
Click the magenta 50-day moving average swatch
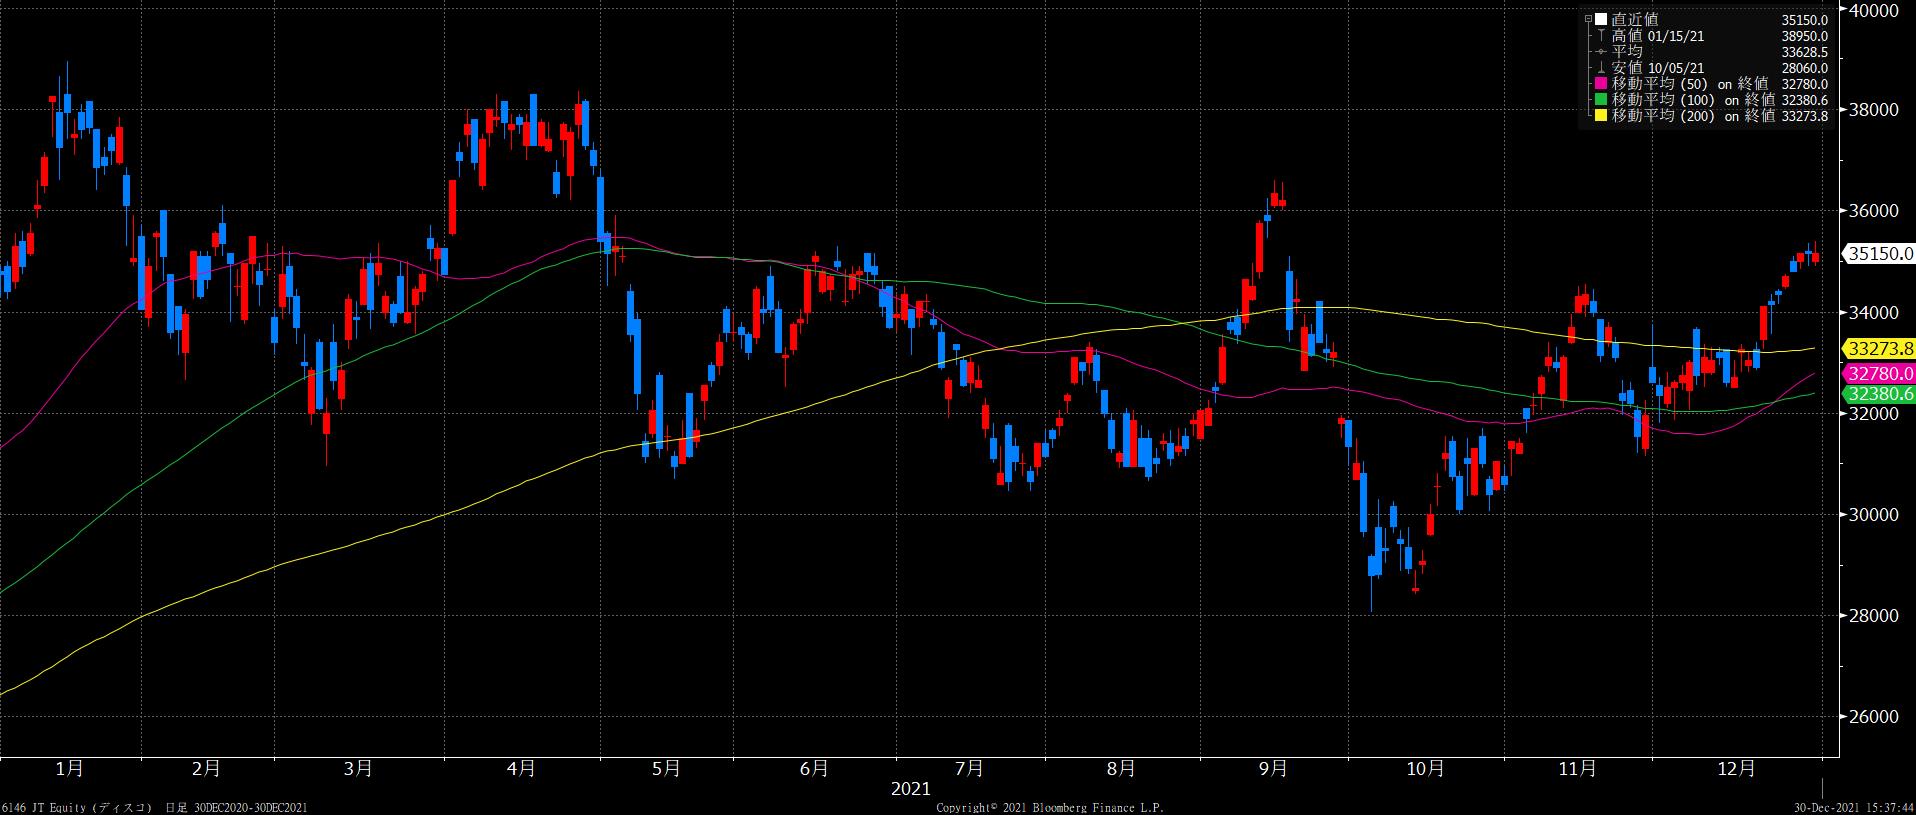(1600, 84)
